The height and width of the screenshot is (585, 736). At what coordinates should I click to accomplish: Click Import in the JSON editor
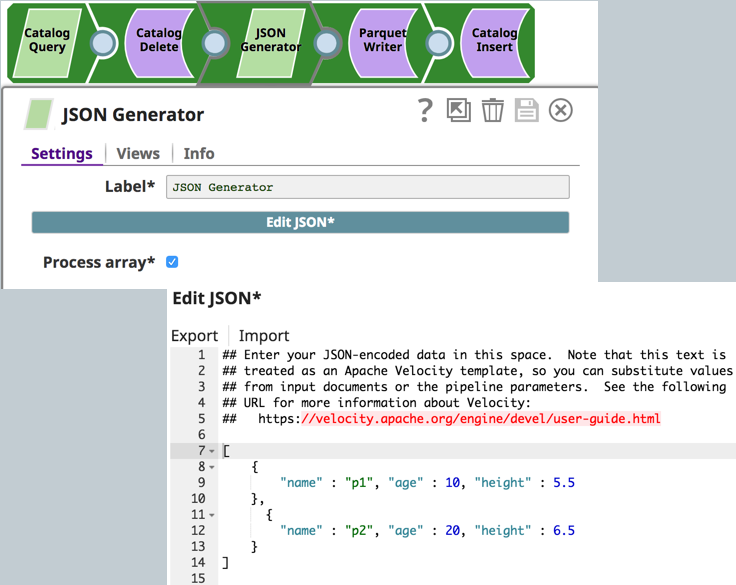point(264,336)
